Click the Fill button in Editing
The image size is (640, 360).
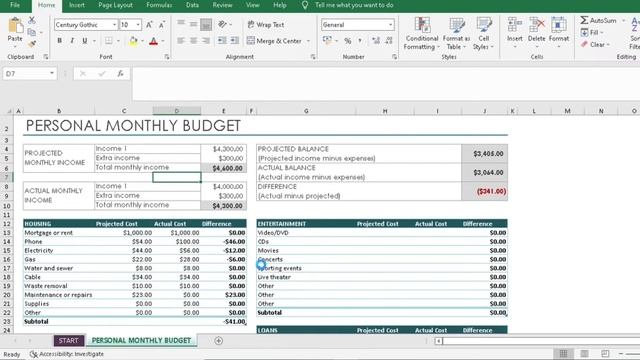pos(591,32)
